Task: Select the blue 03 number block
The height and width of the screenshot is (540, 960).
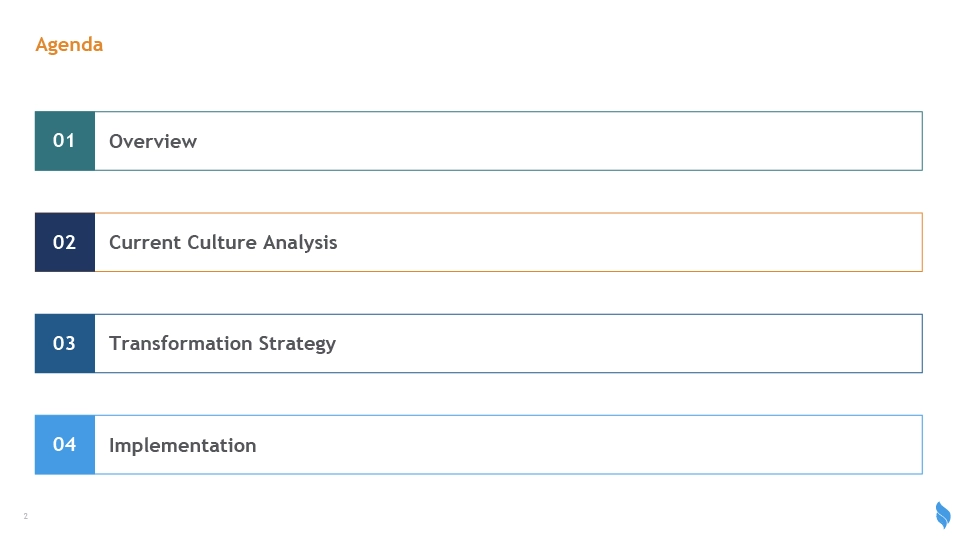Action: (65, 343)
